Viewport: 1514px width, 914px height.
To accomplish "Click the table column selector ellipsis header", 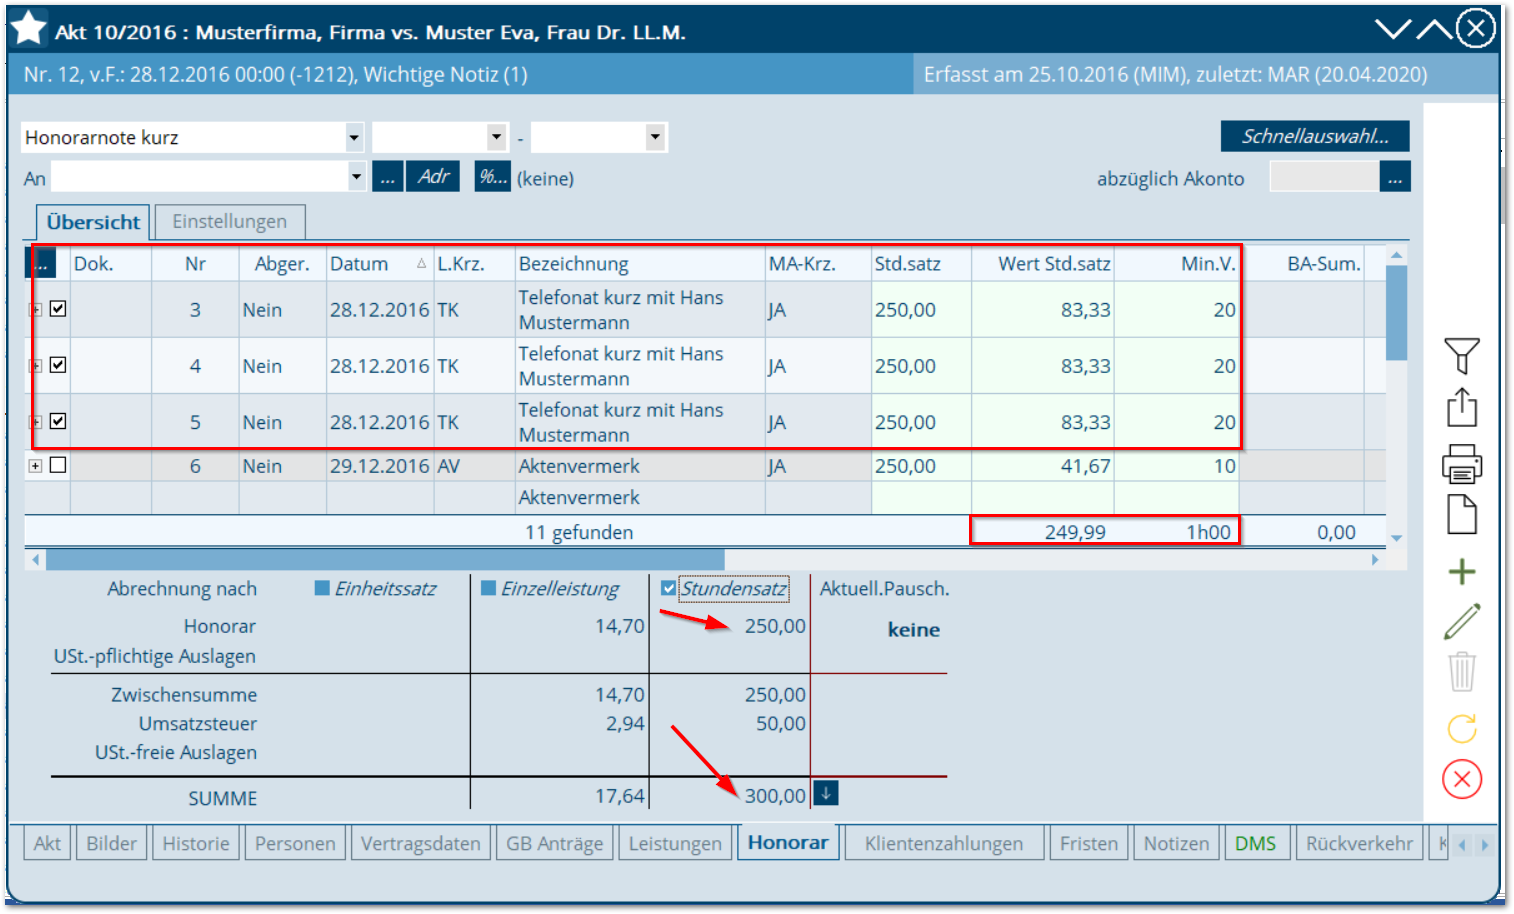I will [x=42, y=264].
